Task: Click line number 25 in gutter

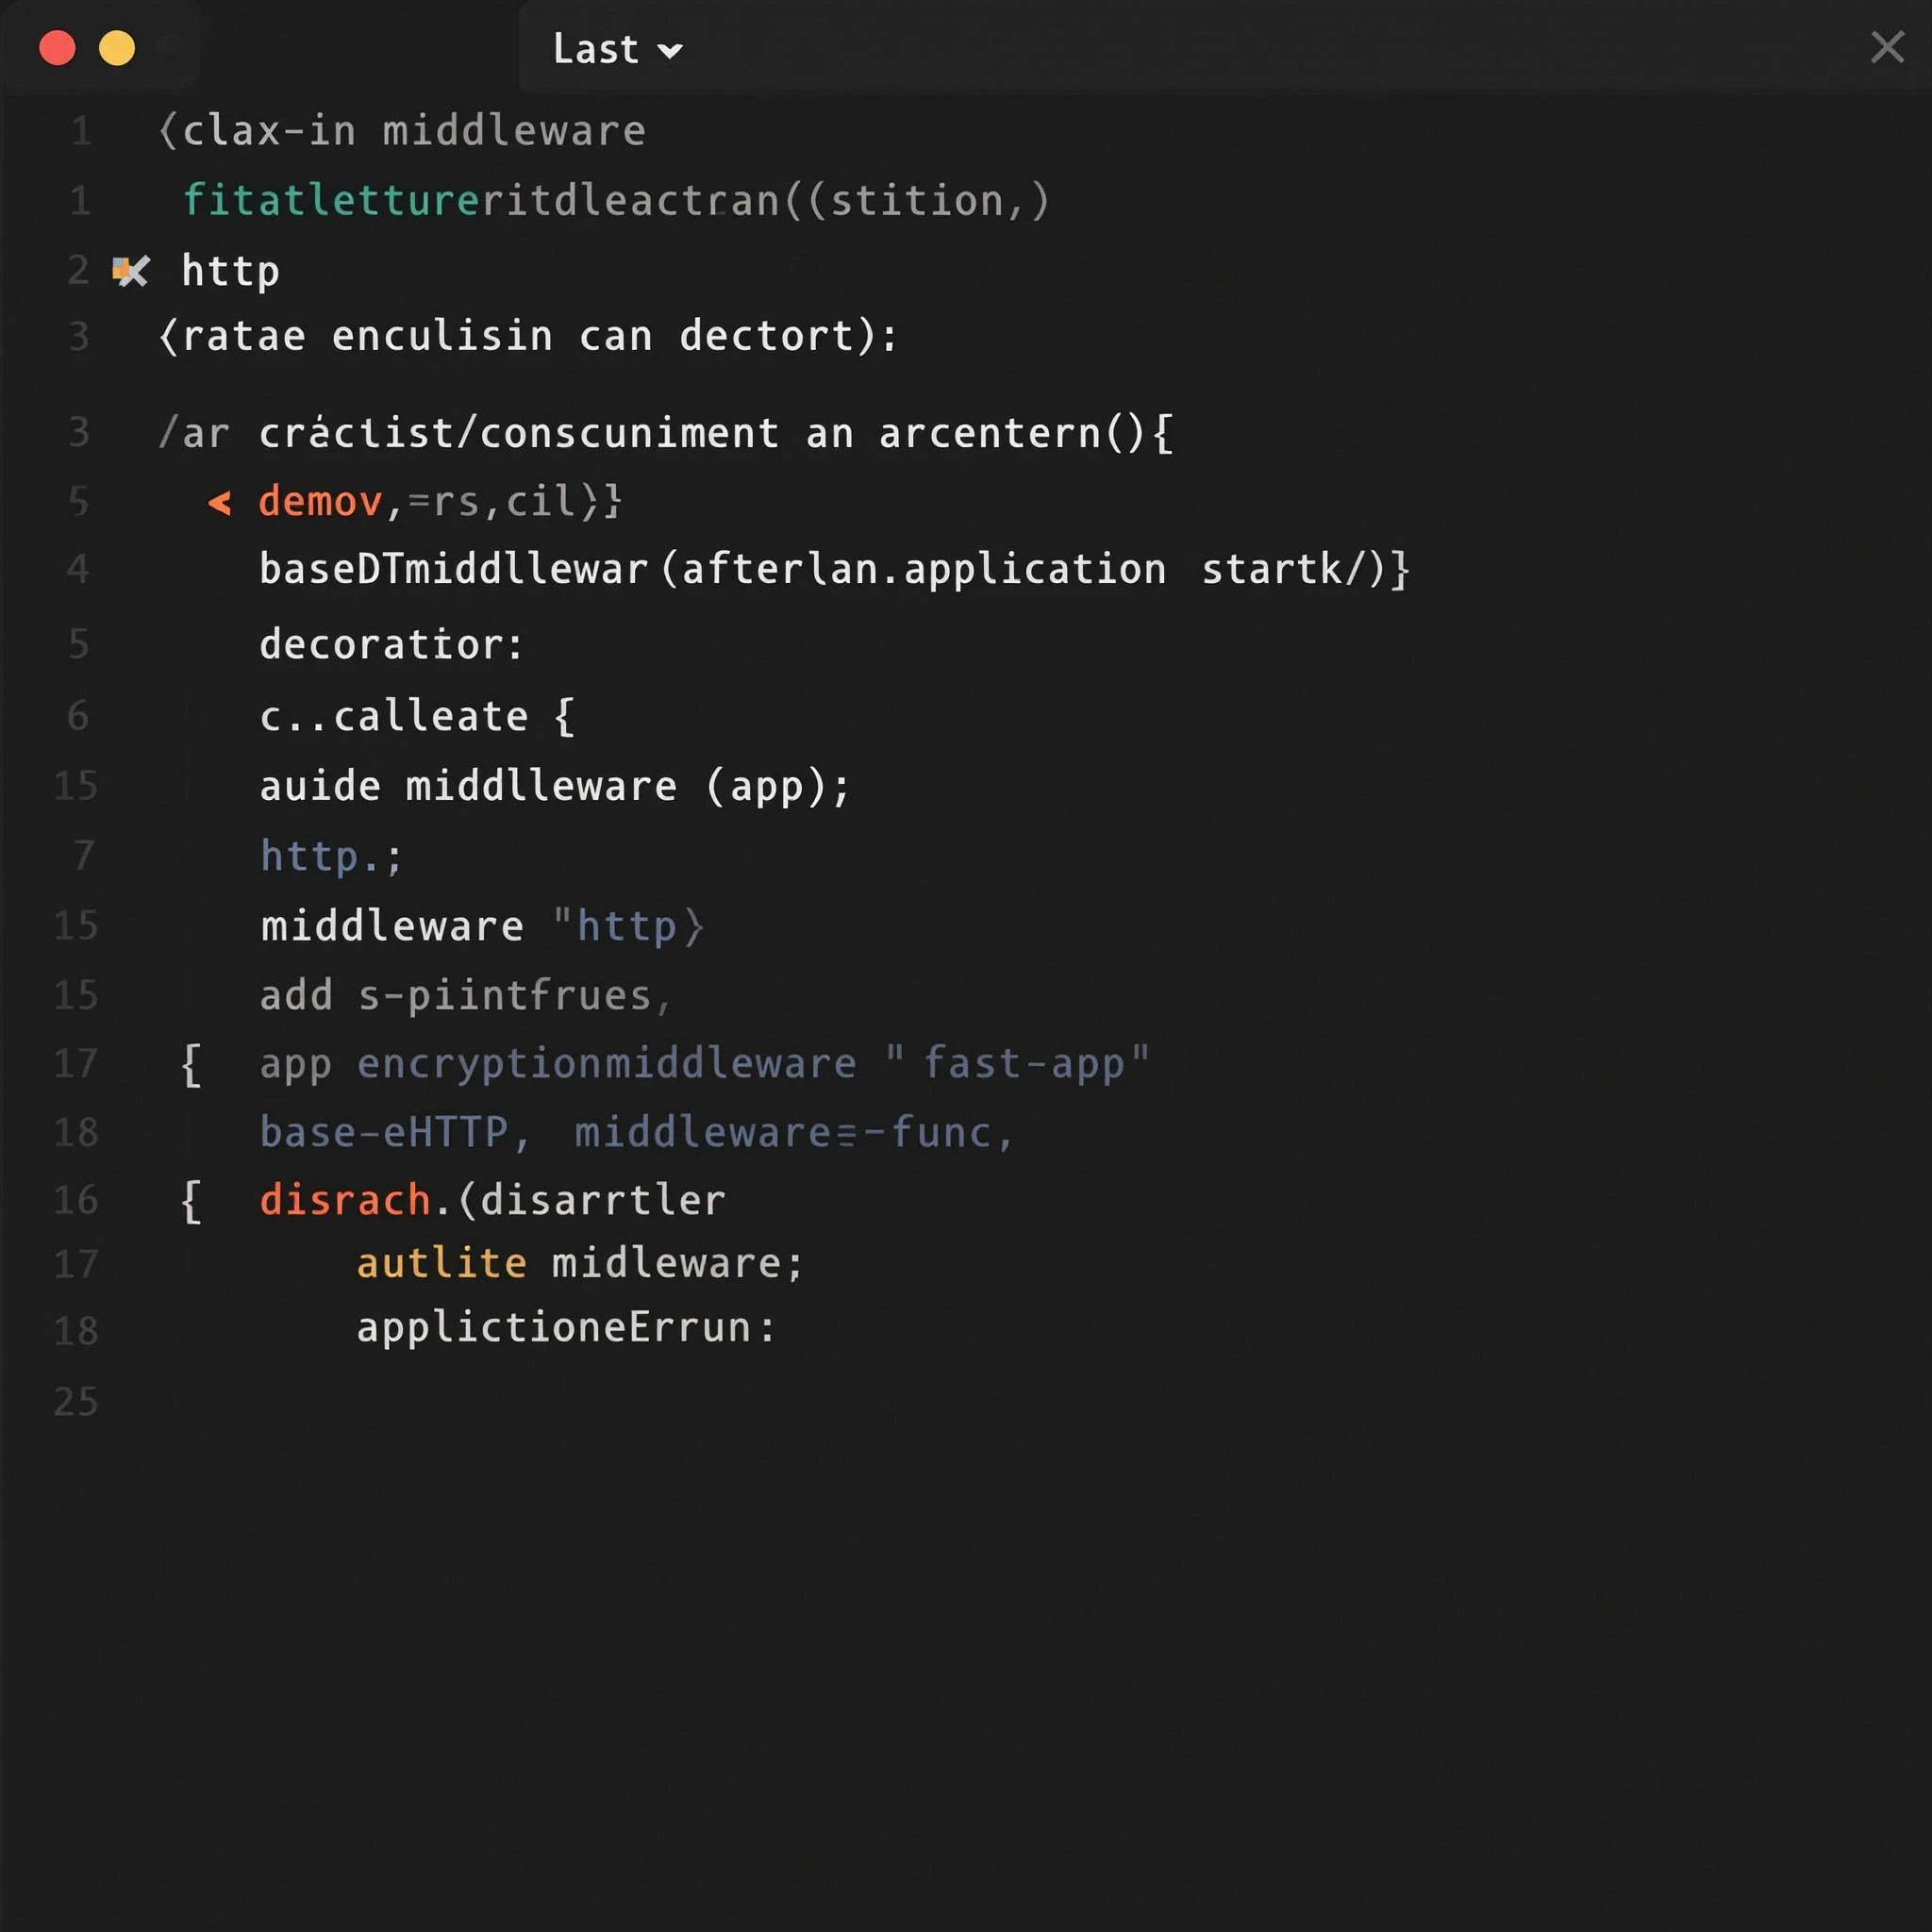Action: click(76, 1401)
